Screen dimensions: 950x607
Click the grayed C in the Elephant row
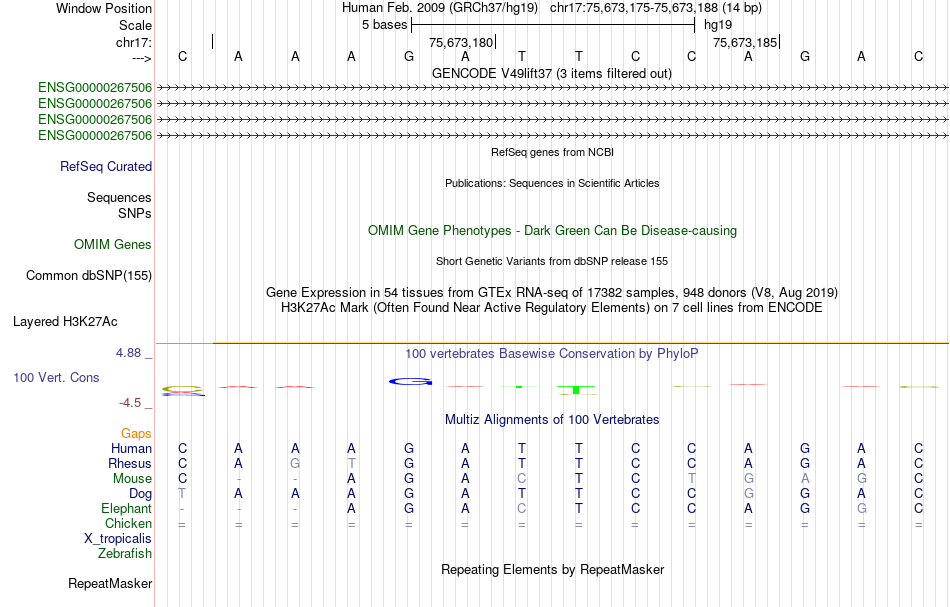click(522, 509)
